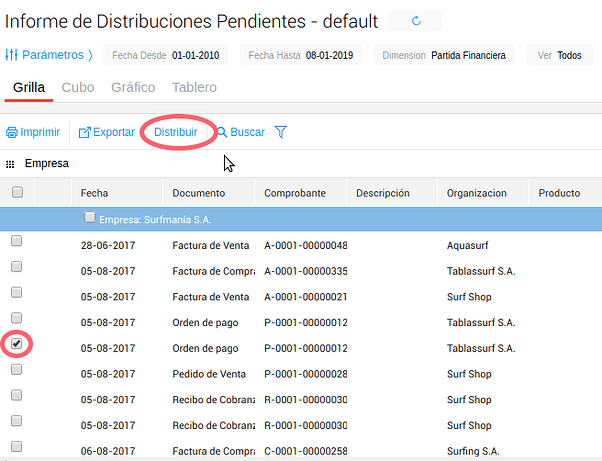
Task: Click the A-0001-00000335 comprobante cell
Action: [306, 271]
